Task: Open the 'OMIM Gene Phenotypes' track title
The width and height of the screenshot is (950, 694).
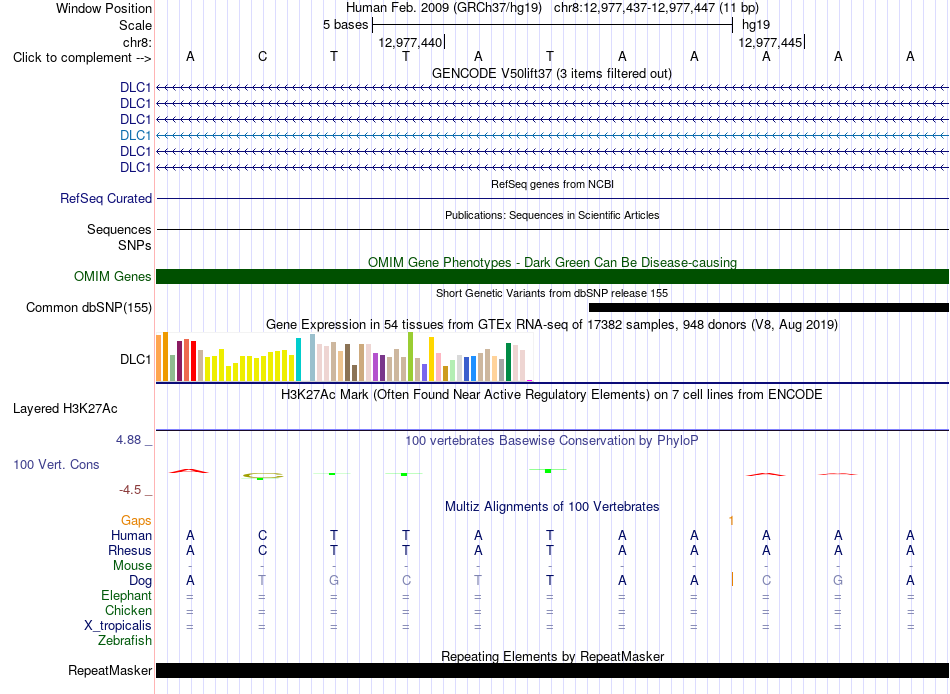Action: [x=552, y=262]
